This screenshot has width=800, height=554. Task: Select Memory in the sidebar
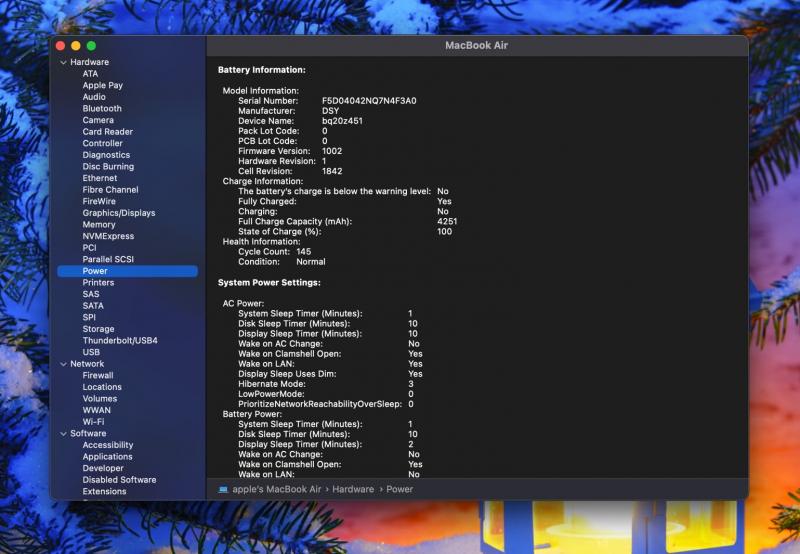tap(99, 224)
